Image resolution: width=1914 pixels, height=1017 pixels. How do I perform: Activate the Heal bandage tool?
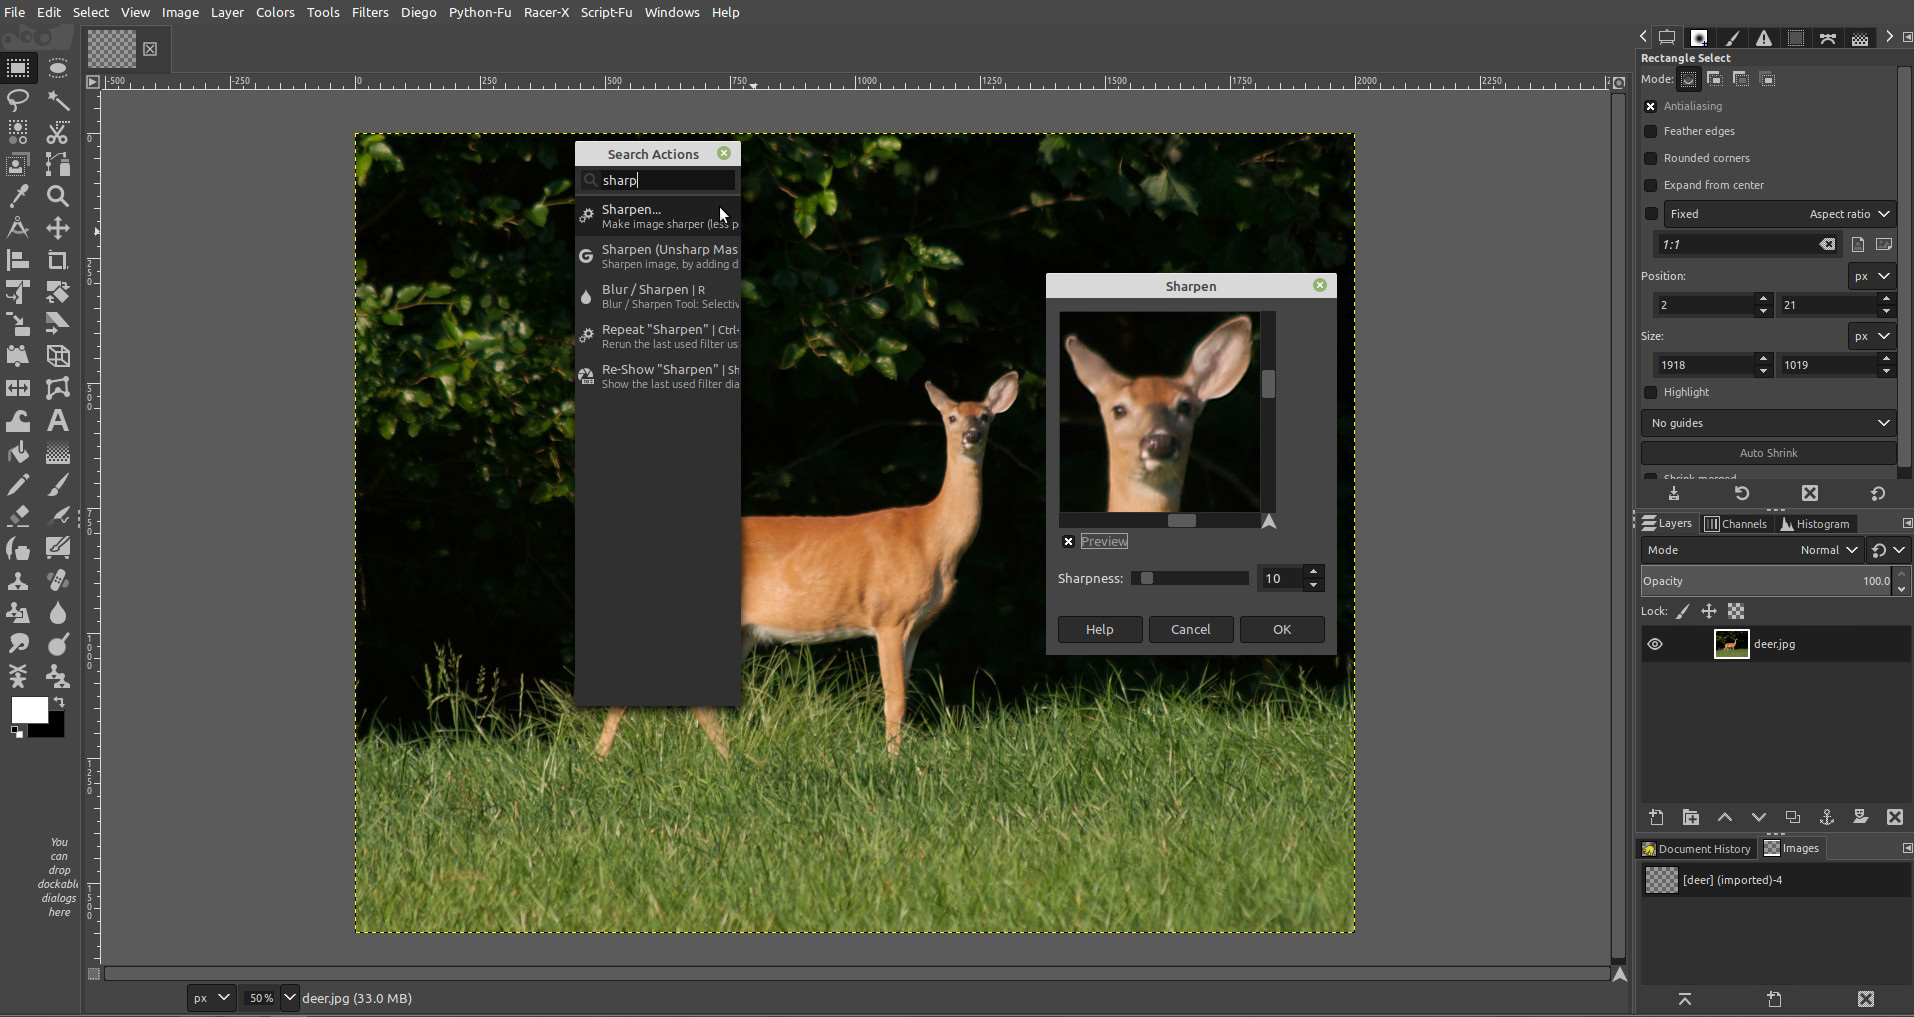(x=58, y=580)
